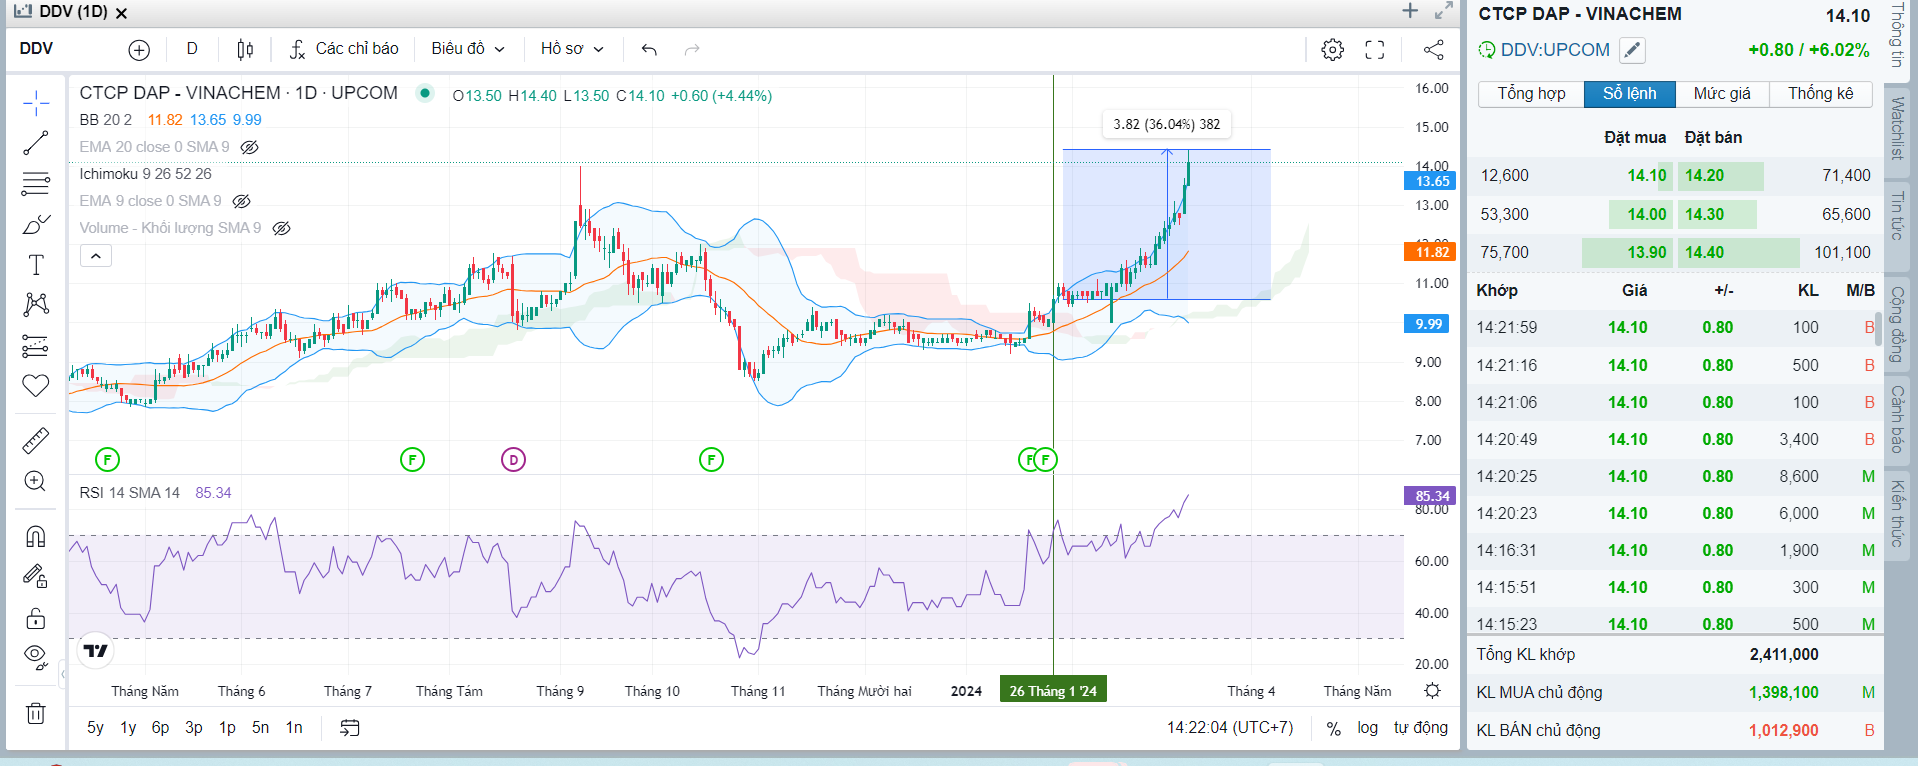The image size is (1918, 766).
Task: Select the text annotation tool
Action: click(x=36, y=265)
